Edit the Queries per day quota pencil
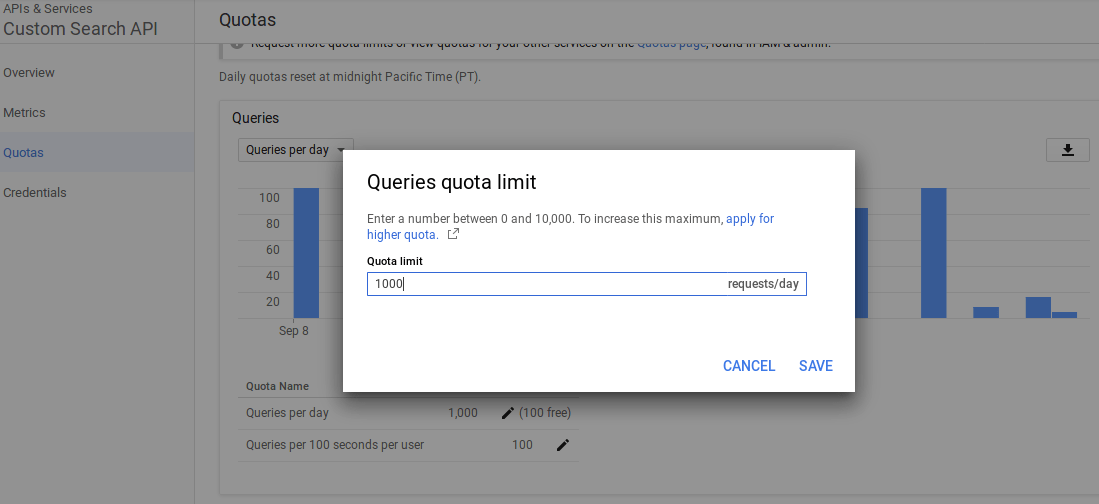The height and width of the screenshot is (504, 1099). coord(508,413)
